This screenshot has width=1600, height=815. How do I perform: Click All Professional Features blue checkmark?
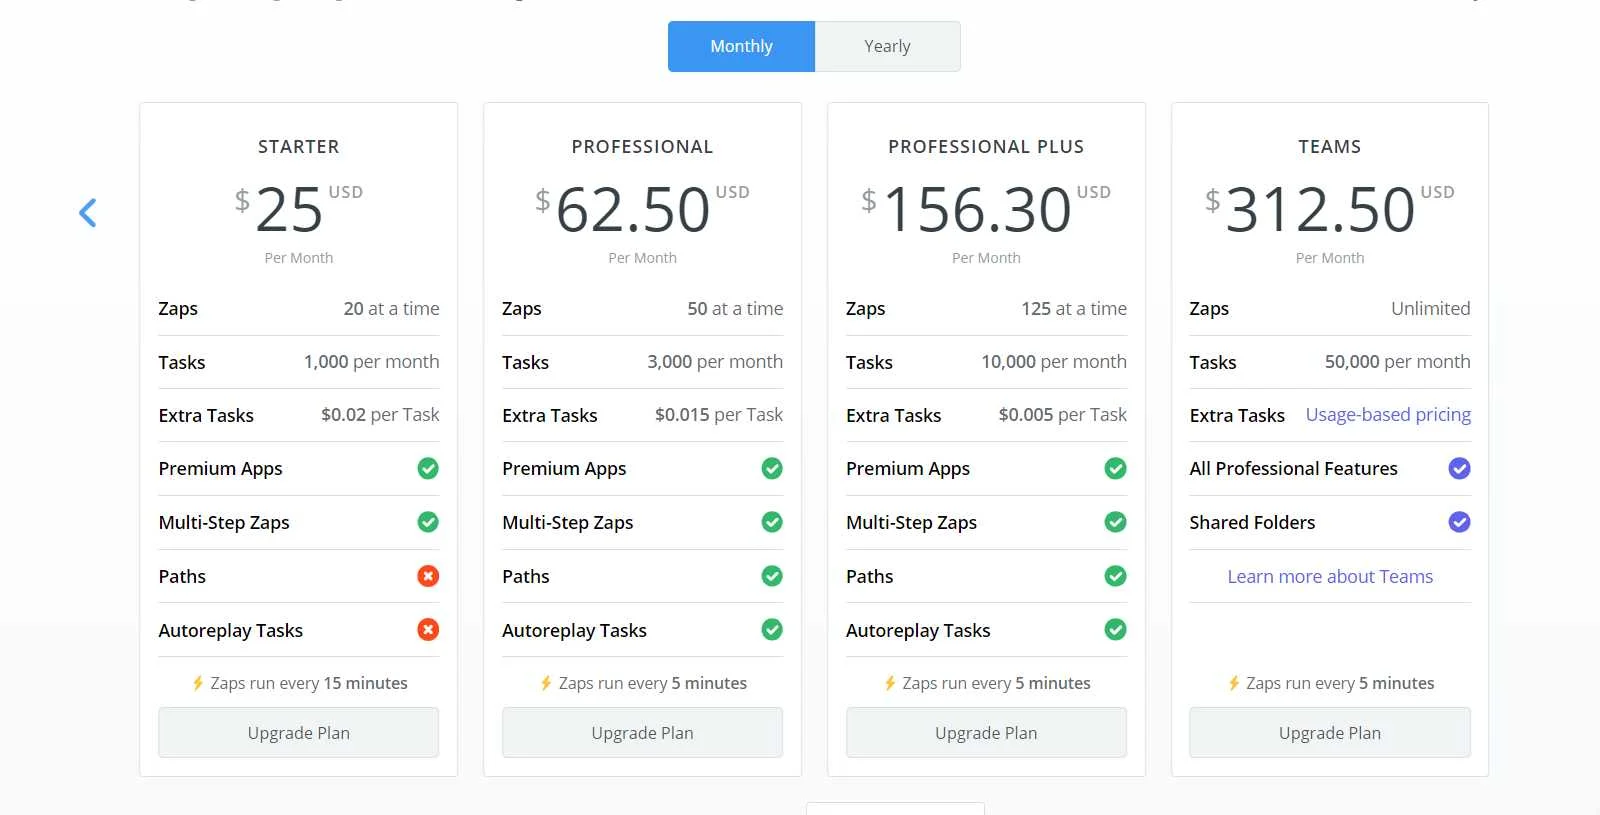tap(1460, 468)
